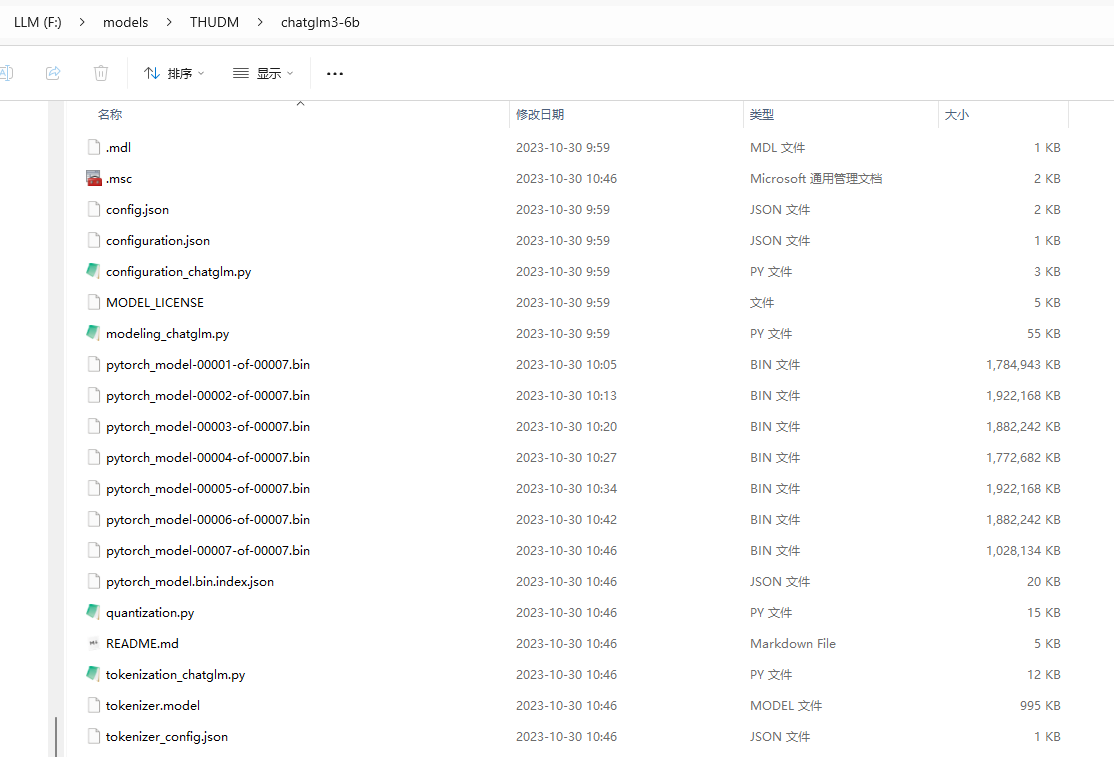
Task: Select file name configuration.json
Action: tap(158, 241)
